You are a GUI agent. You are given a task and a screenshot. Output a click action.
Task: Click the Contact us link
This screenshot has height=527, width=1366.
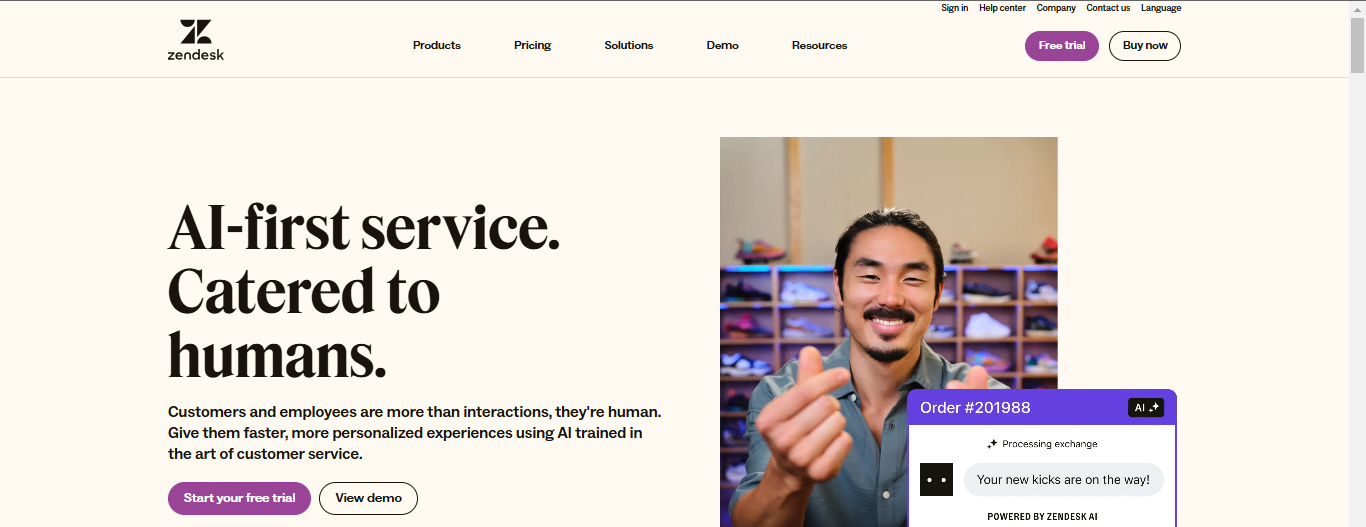pos(1108,8)
